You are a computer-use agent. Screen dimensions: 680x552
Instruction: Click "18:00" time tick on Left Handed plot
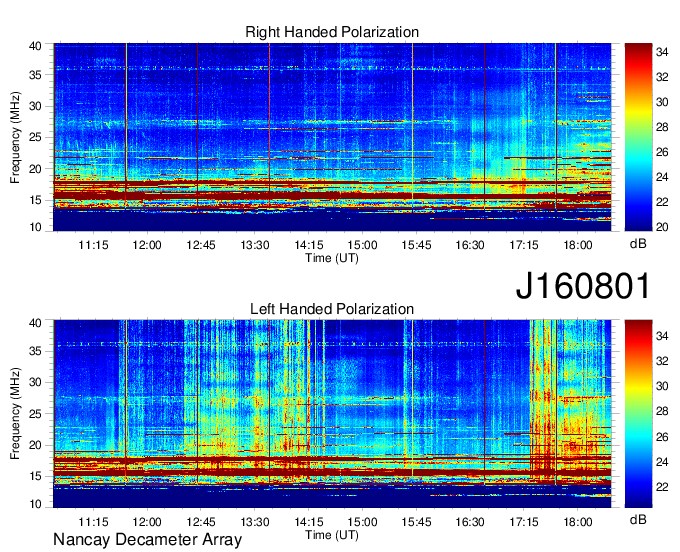(578, 522)
